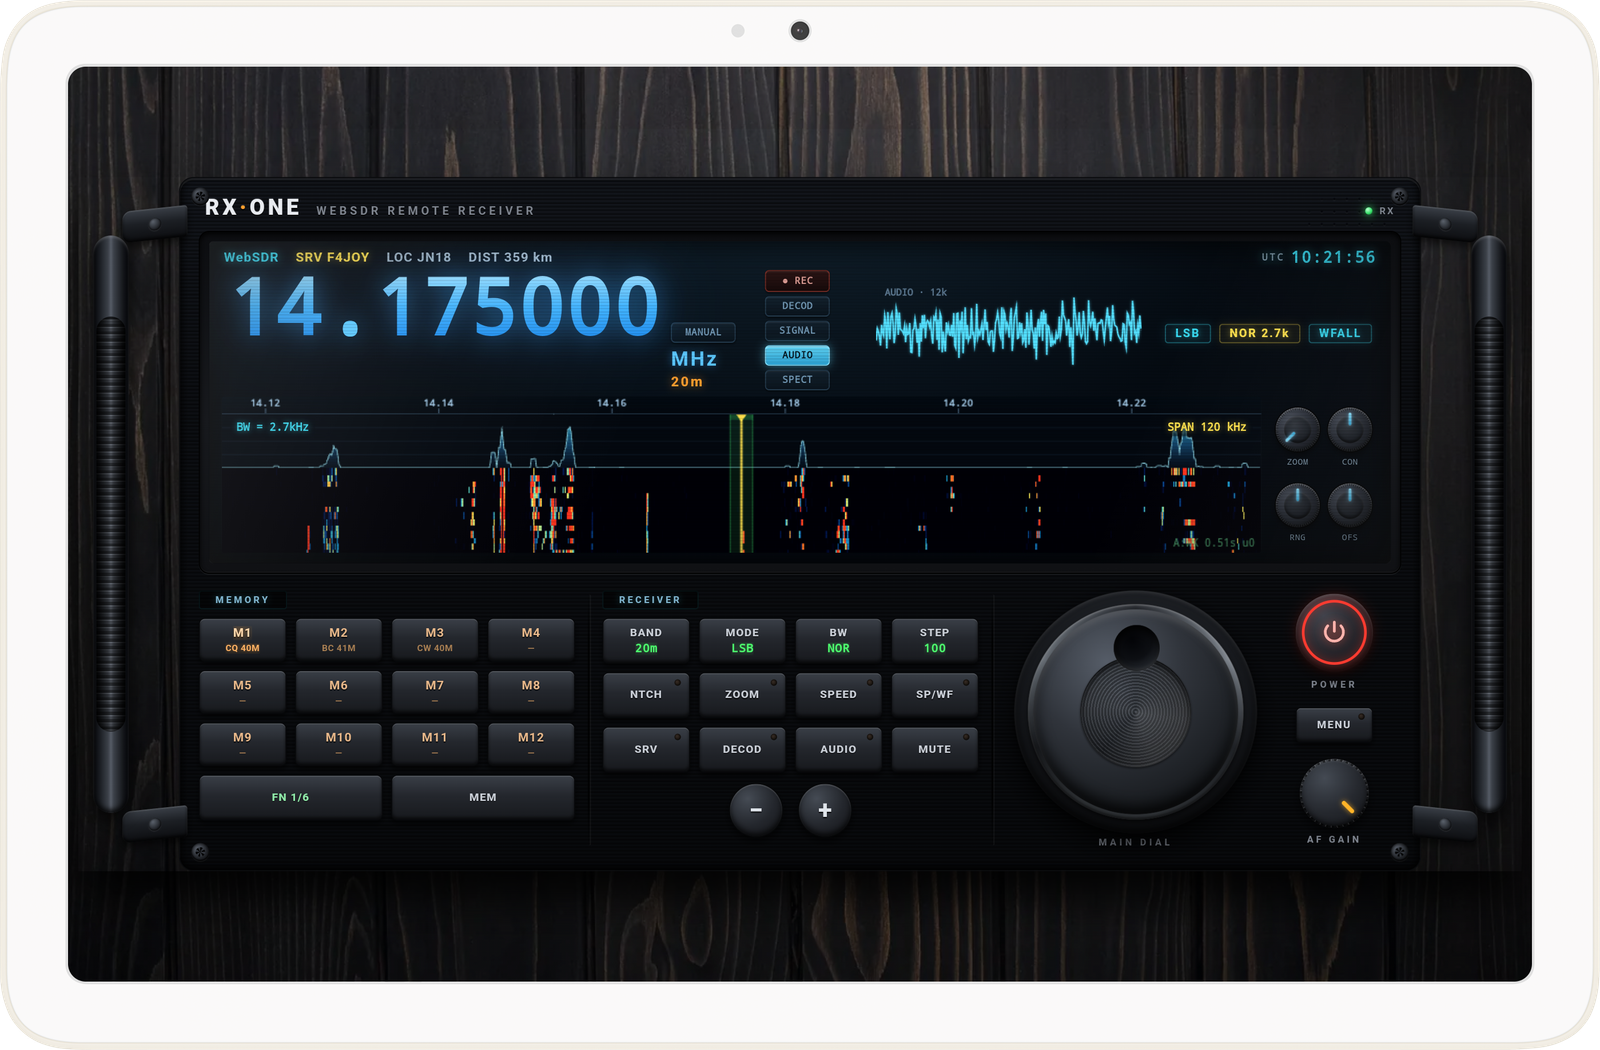Recall memory M1 CQ 40M
This screenshot has width=1600, height=1050.
(x=242, y=639)
